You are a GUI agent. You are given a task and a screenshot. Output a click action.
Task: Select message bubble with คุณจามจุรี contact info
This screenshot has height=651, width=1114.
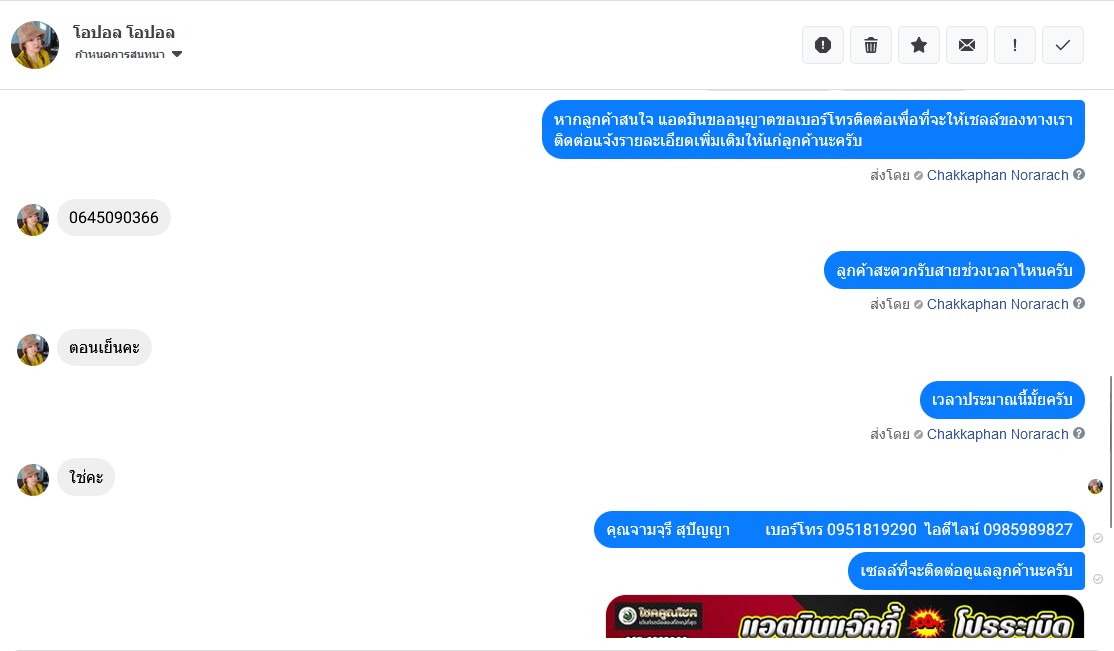pyautogui.click(x=839, y=529)
